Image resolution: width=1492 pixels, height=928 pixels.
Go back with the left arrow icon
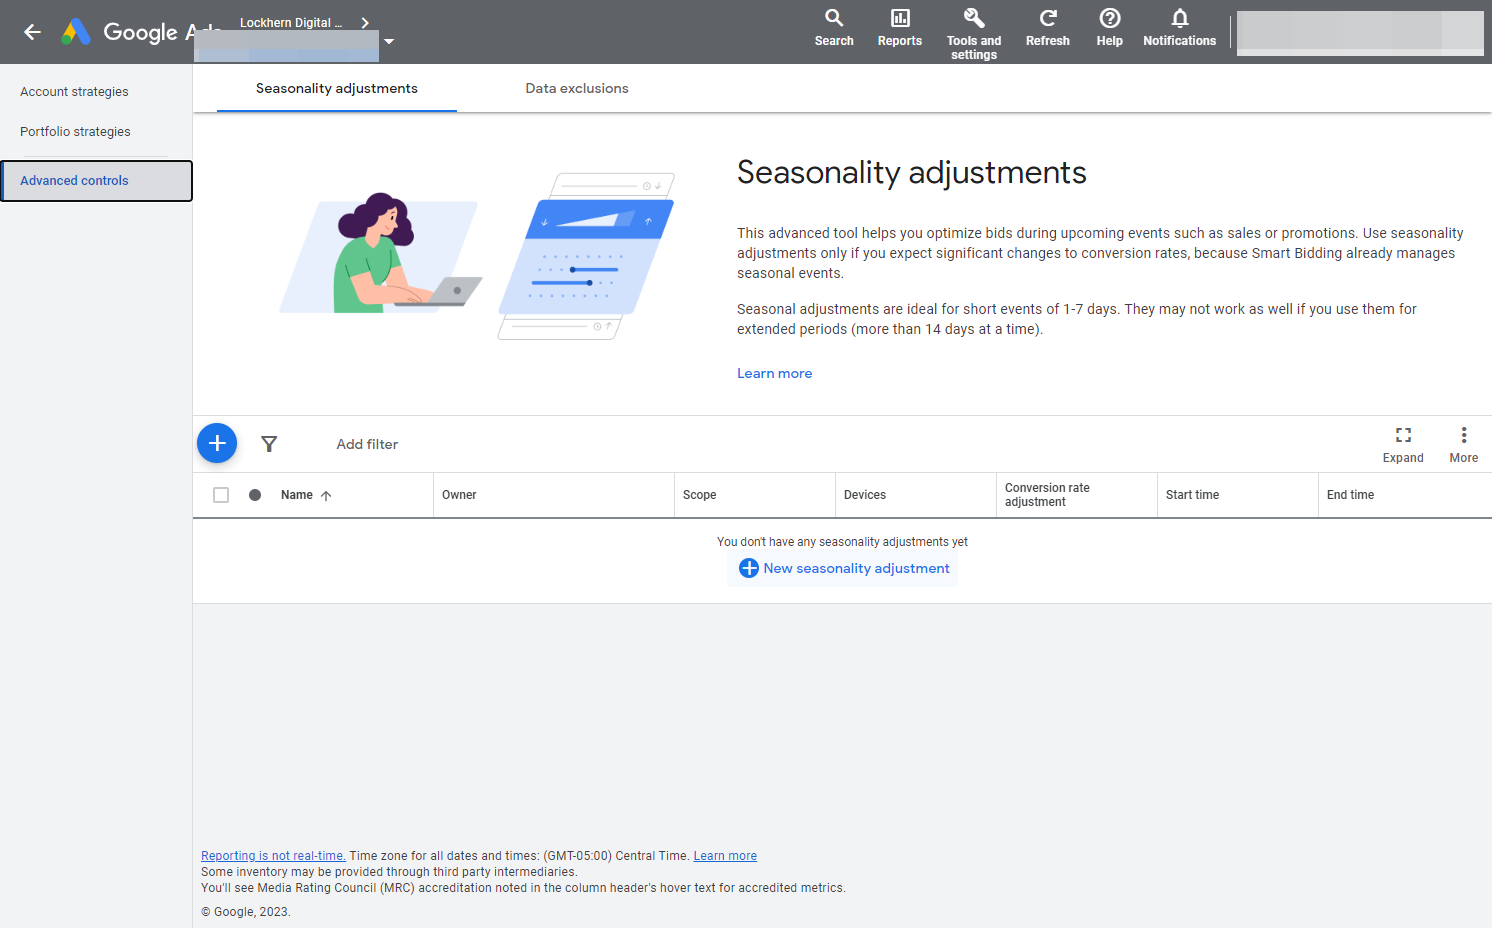(32, 32)
